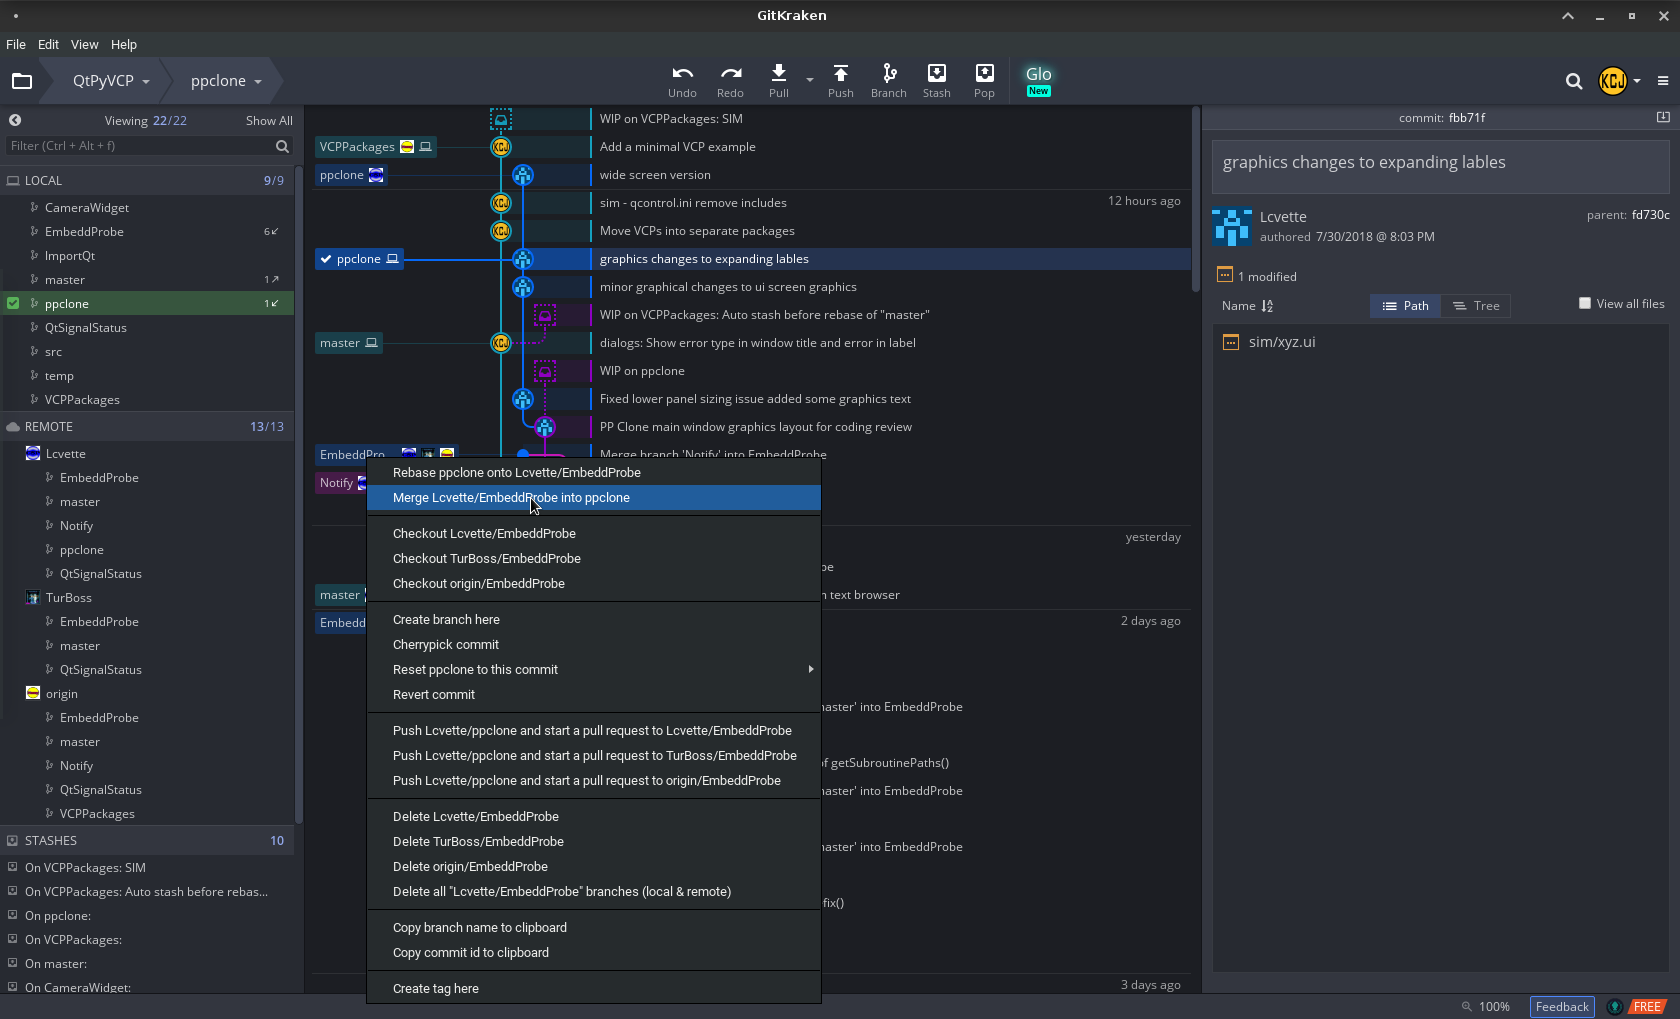Click the master branch label beside dialogs commit
The height and width of the screenshot is (1019, 1680).
tap(349, 343)
